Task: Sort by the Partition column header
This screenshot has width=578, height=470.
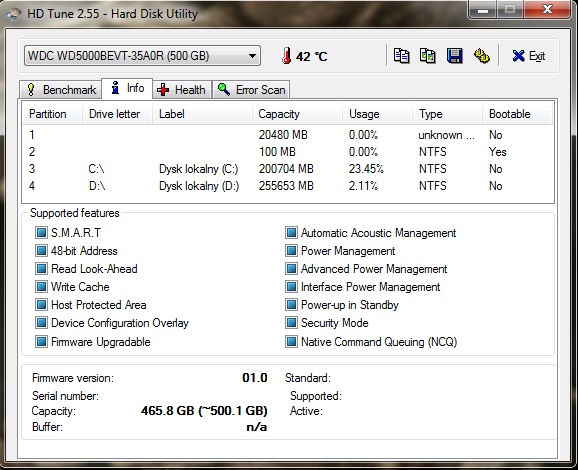Action: click(x=52, y=114)
